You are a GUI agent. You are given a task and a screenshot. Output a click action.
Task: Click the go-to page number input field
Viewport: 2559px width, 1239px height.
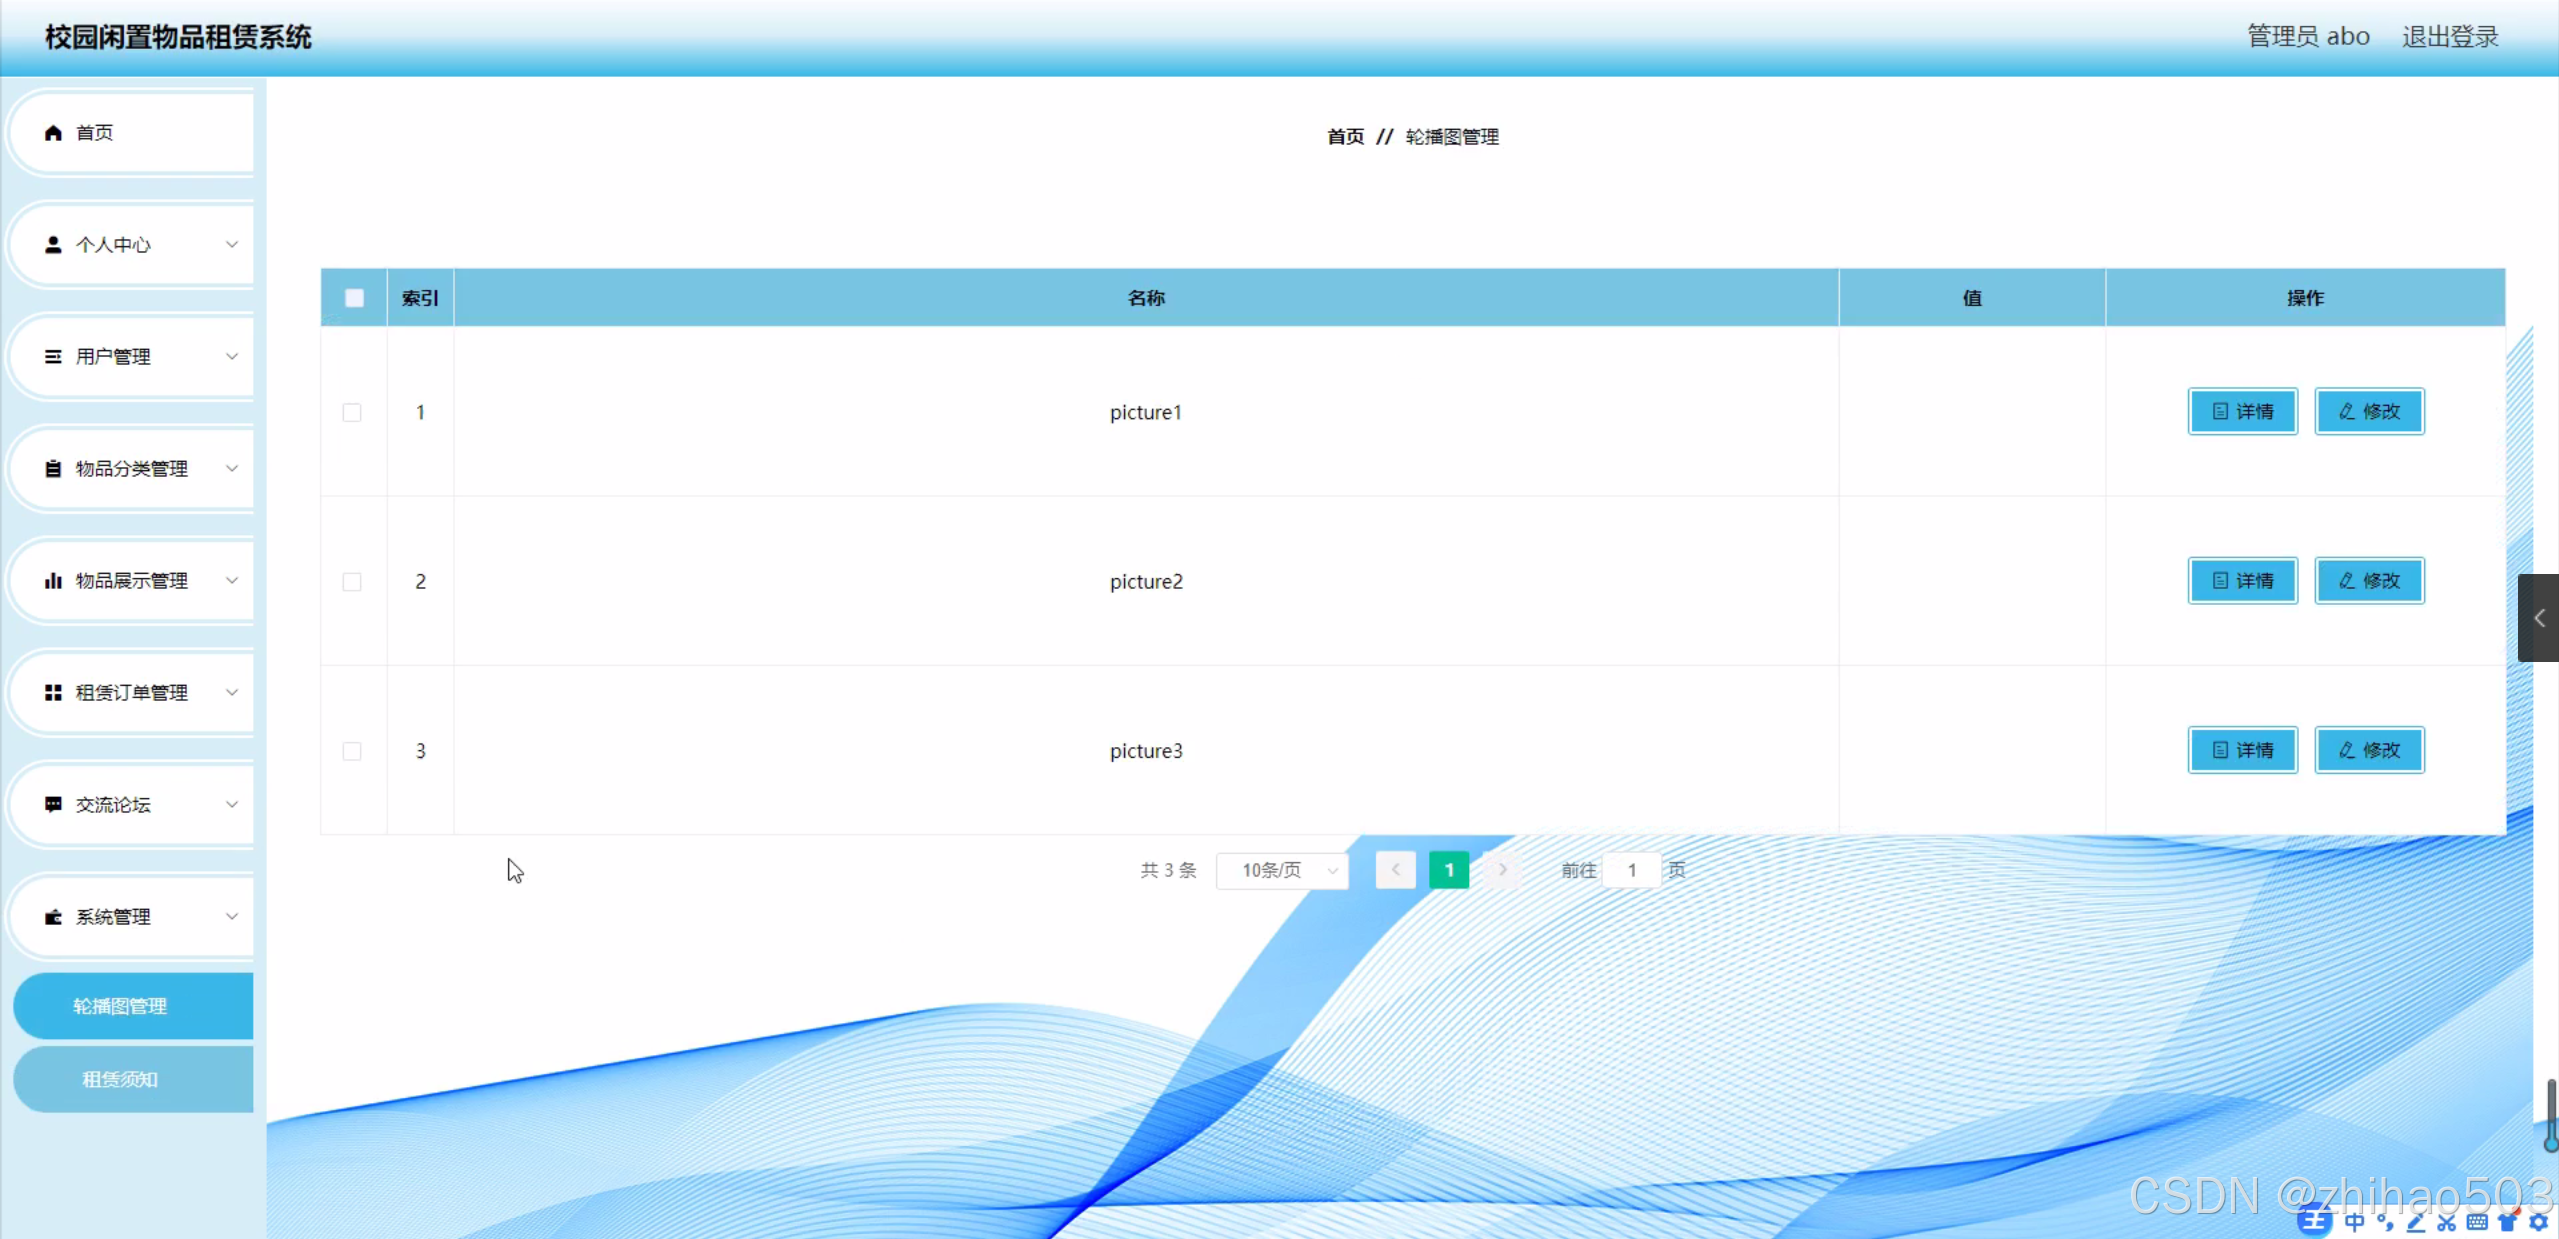1631,871
